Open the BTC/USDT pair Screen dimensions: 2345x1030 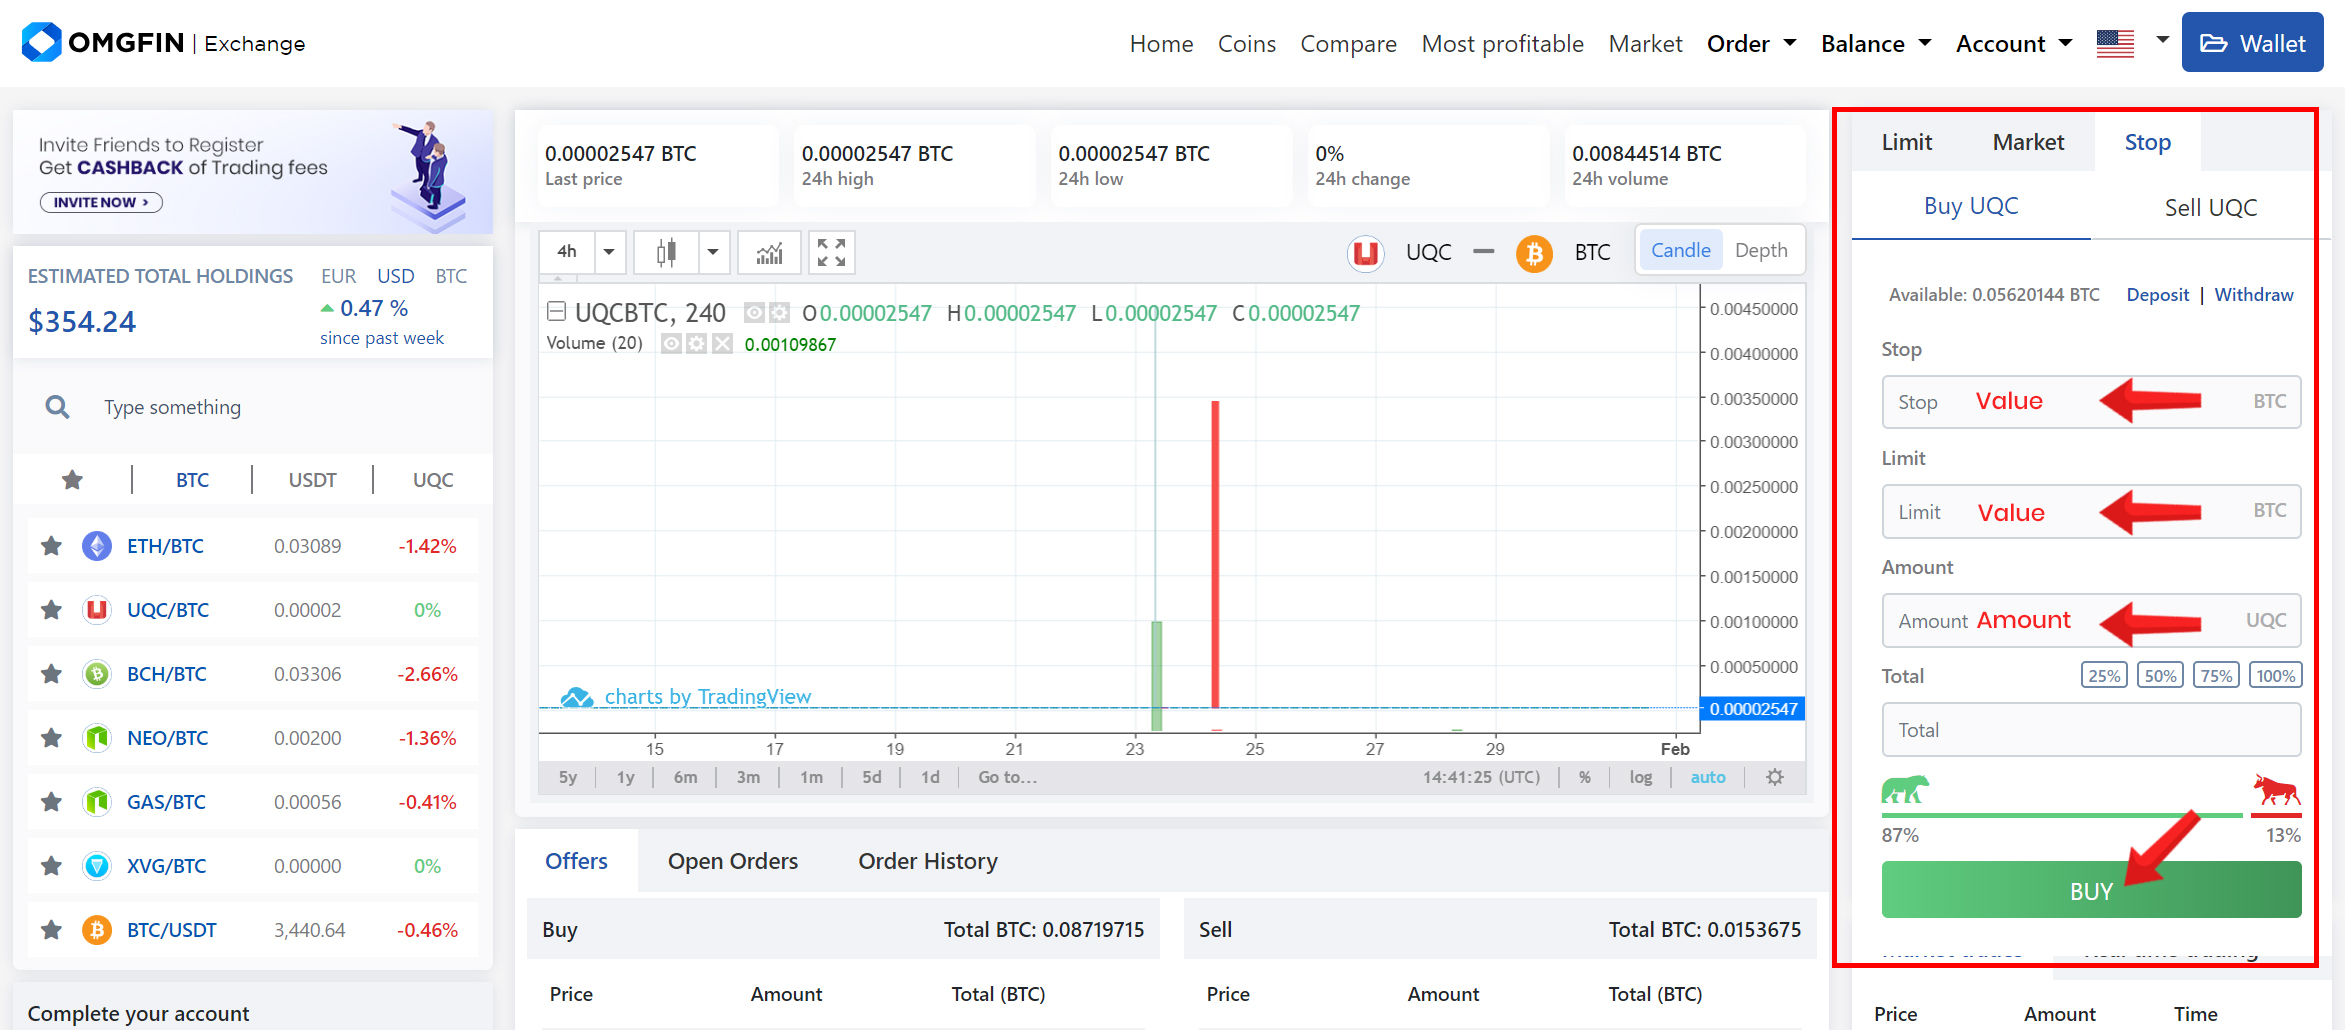point(171,930)
